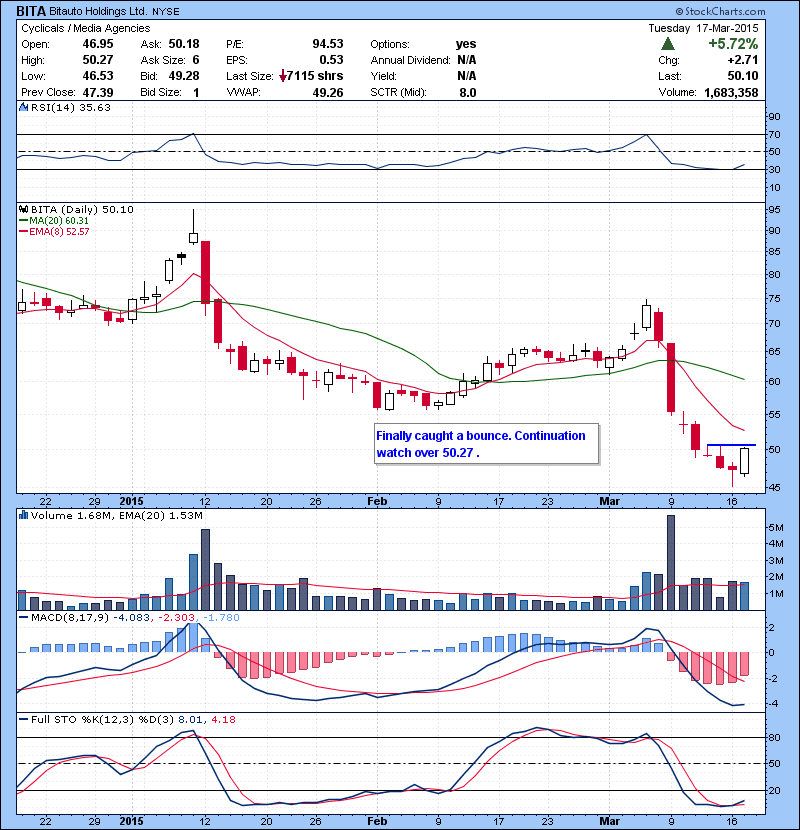
Task: Click the tallest volume bar on Mar 9
Action: (671, 563)
